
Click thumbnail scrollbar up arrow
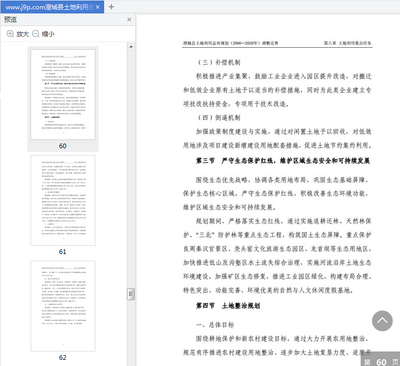click(131, 47)
